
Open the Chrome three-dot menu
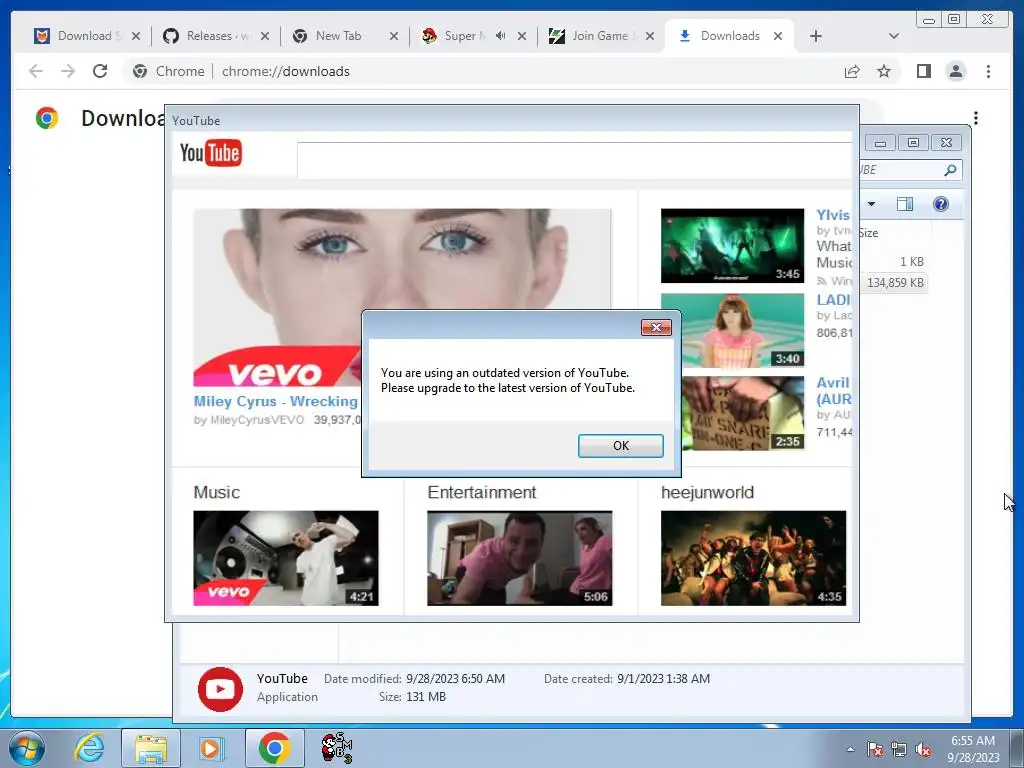tap(989, 72)
